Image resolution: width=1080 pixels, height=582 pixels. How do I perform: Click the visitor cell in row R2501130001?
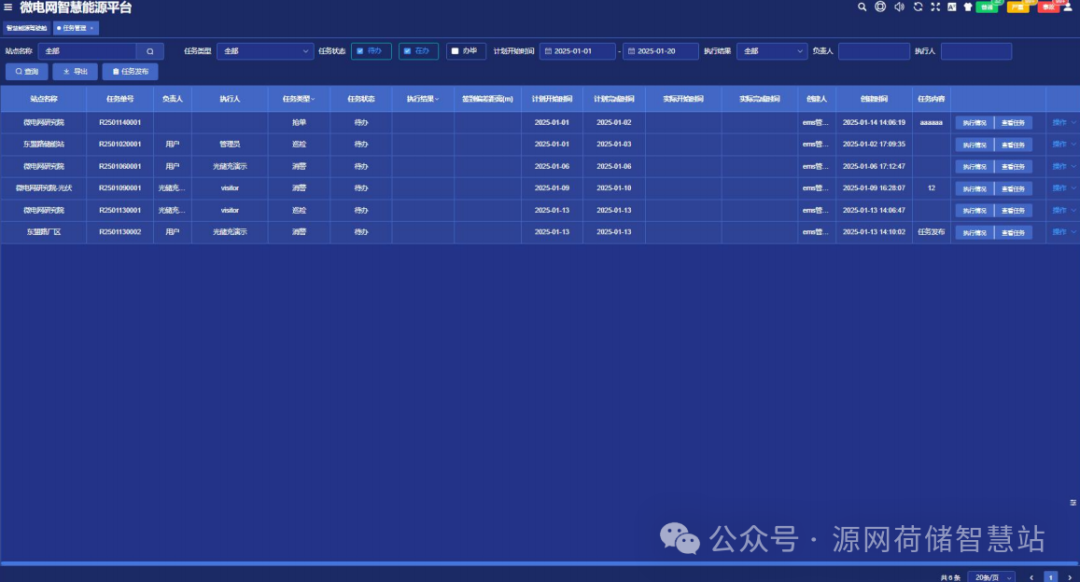(x=229, y=210)
